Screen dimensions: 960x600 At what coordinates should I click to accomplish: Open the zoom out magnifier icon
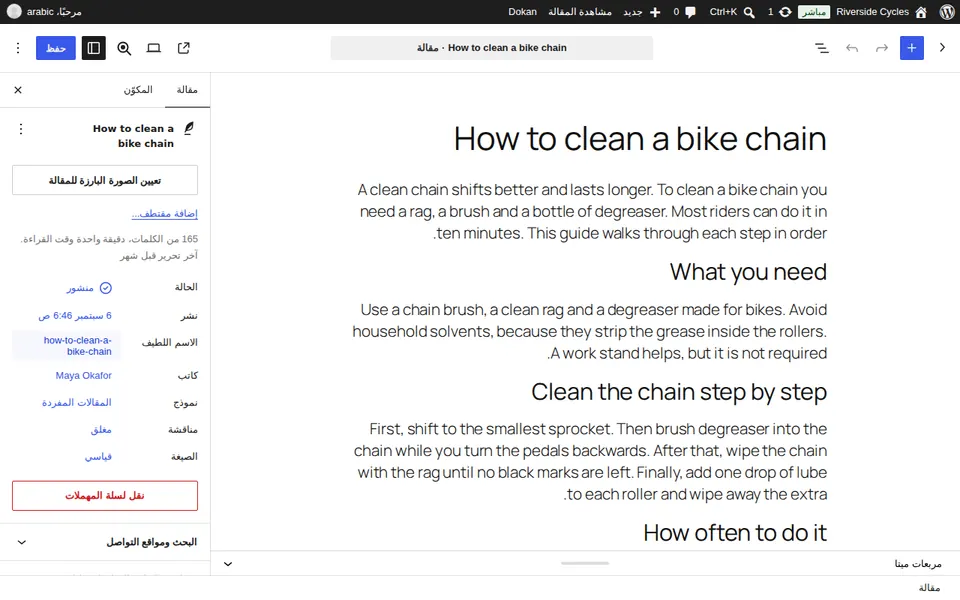pos(124,48)
